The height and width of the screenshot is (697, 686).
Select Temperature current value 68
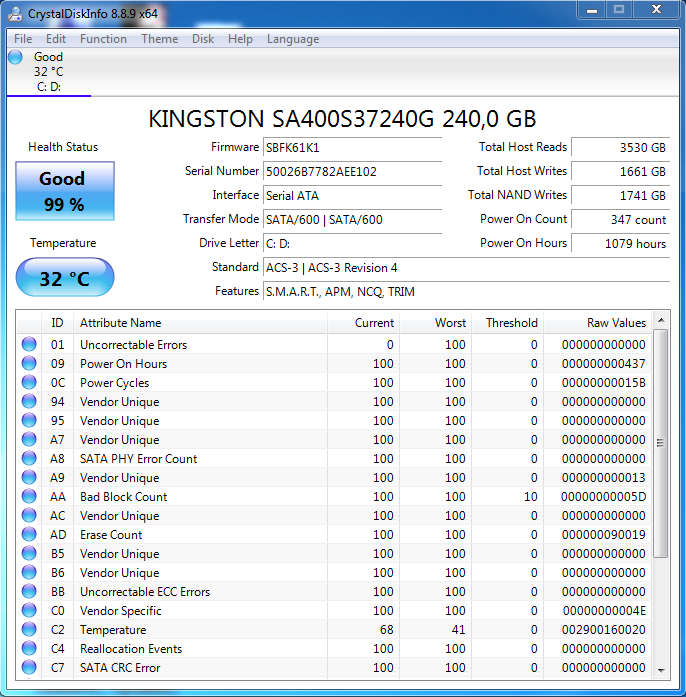click(x=386, y=629)
